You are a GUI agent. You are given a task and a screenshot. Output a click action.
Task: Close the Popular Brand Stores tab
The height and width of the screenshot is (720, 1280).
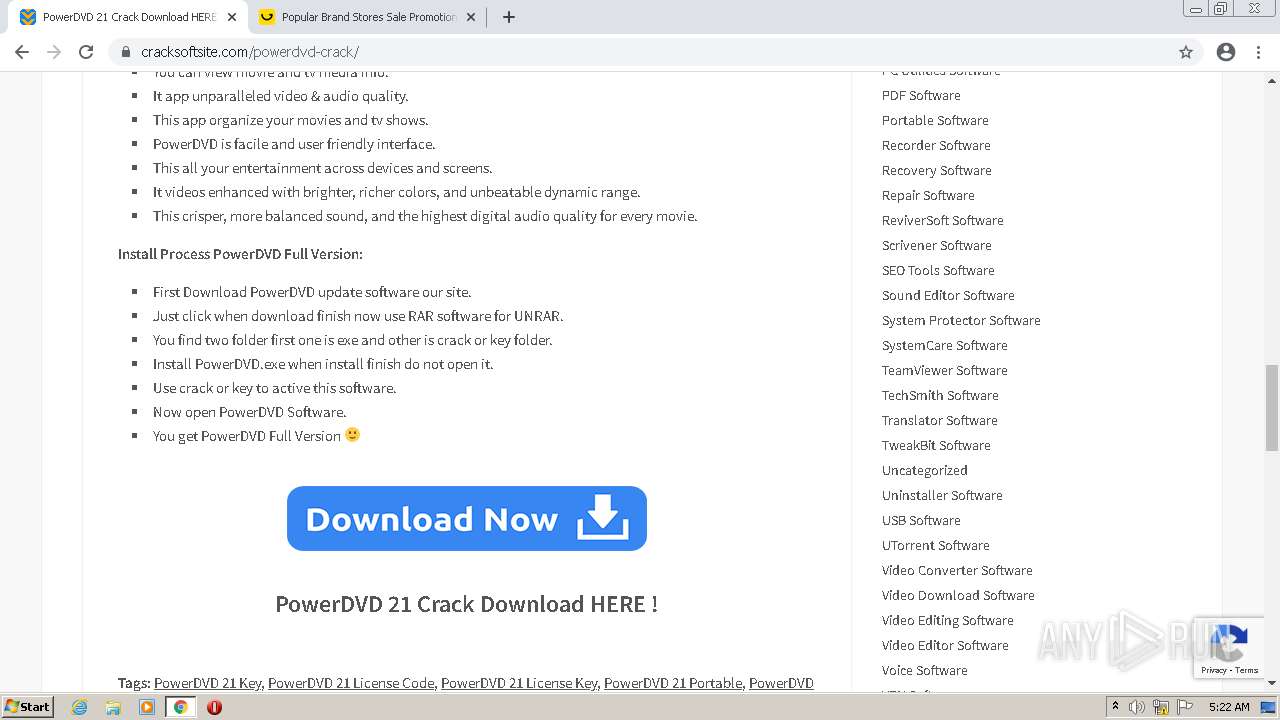click(472, 17)
